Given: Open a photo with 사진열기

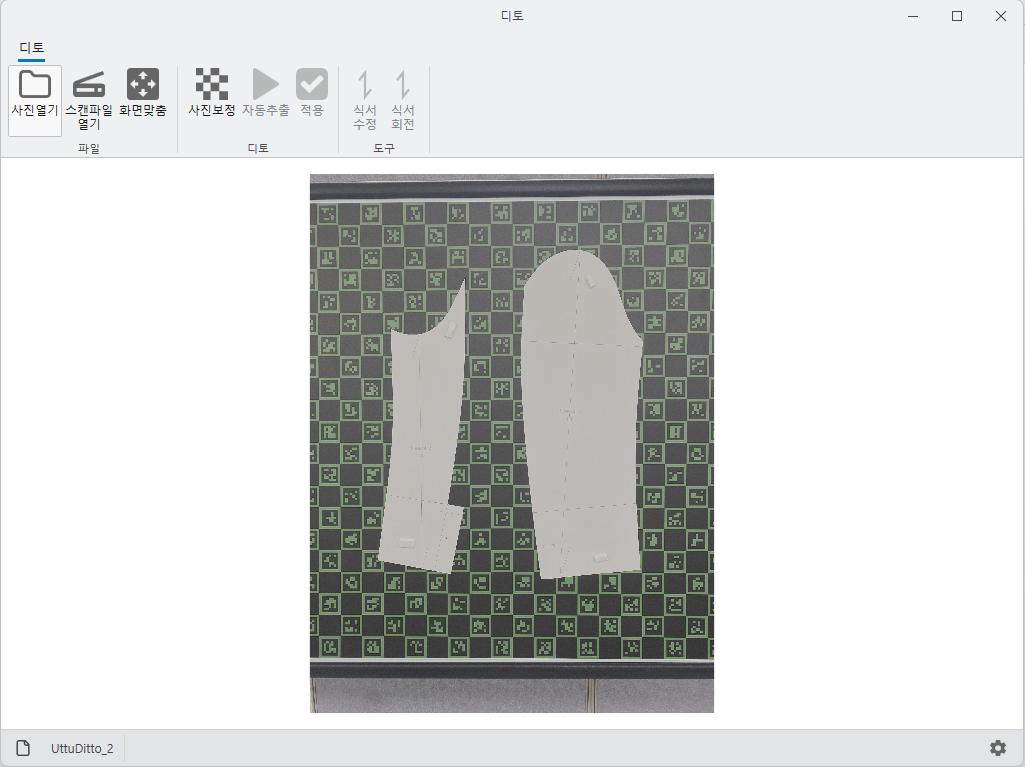Looking at the screenshot, I should pyautogui.click(x=35, y=100).
